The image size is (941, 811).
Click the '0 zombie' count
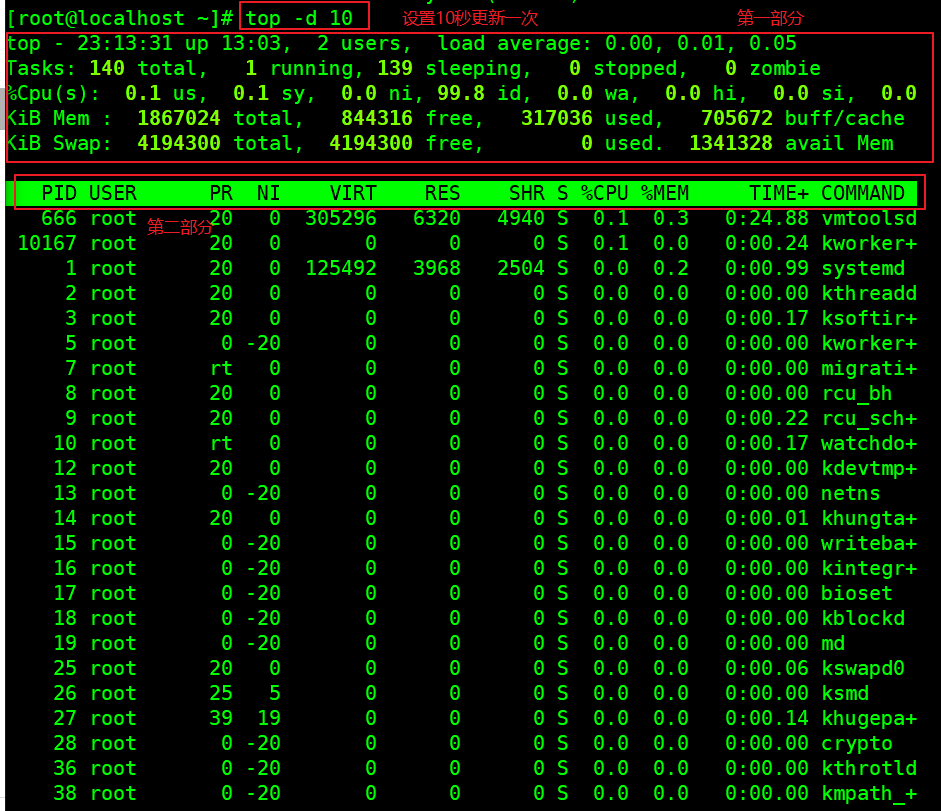click(773, 68)
